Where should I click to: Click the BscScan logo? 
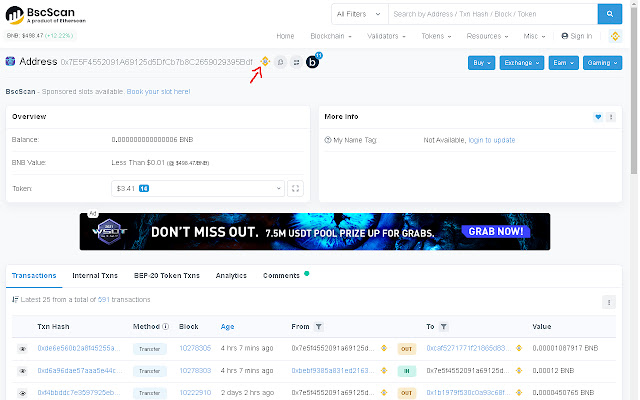46,15
